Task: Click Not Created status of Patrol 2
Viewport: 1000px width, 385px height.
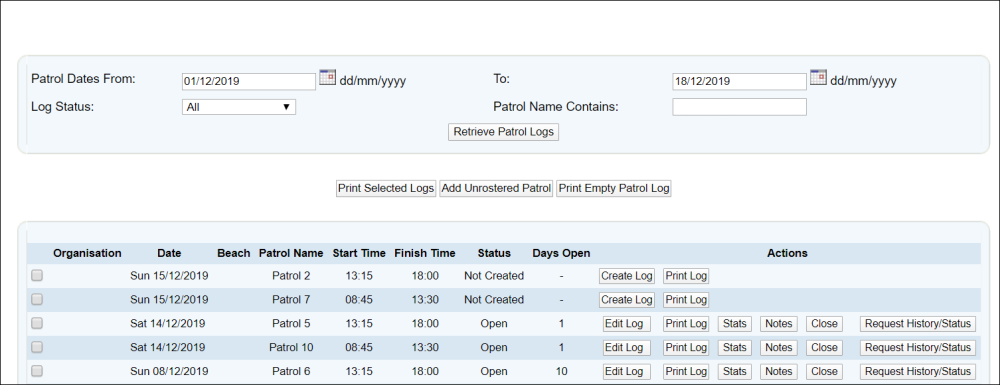Action: (494, 276)
